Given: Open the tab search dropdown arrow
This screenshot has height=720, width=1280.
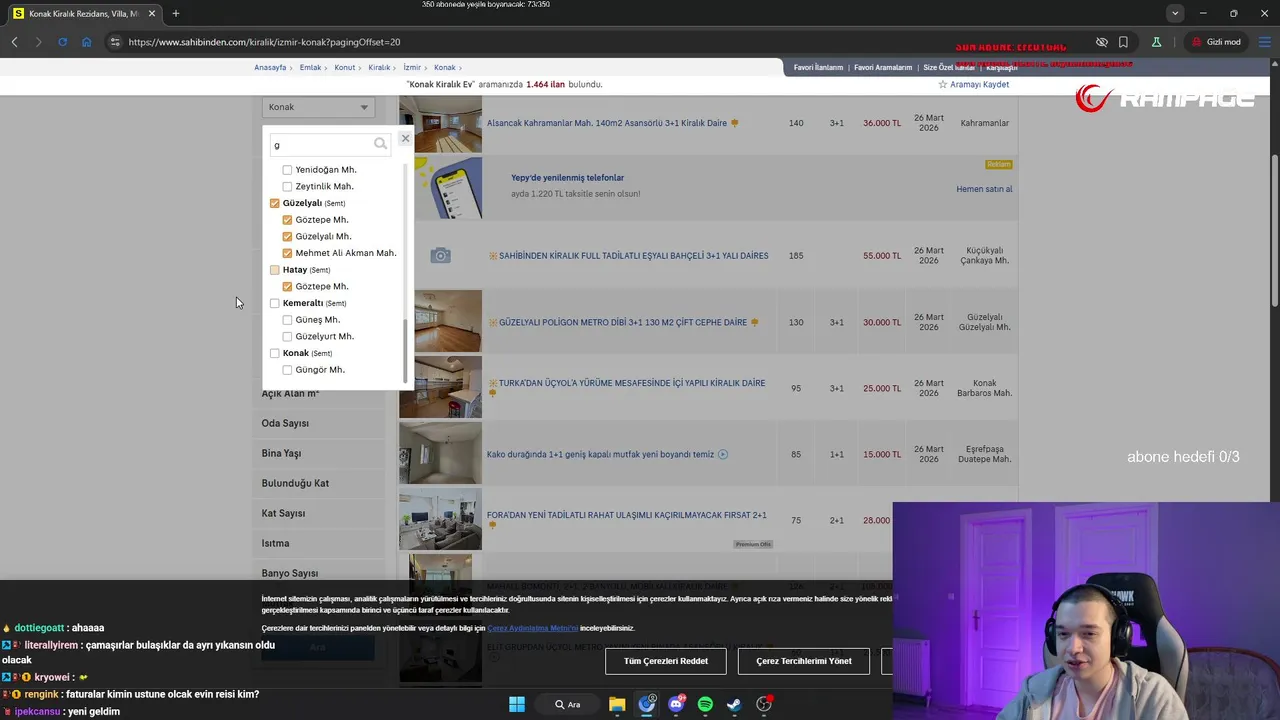Looking at the screenshot, I should click(1175, 13).
